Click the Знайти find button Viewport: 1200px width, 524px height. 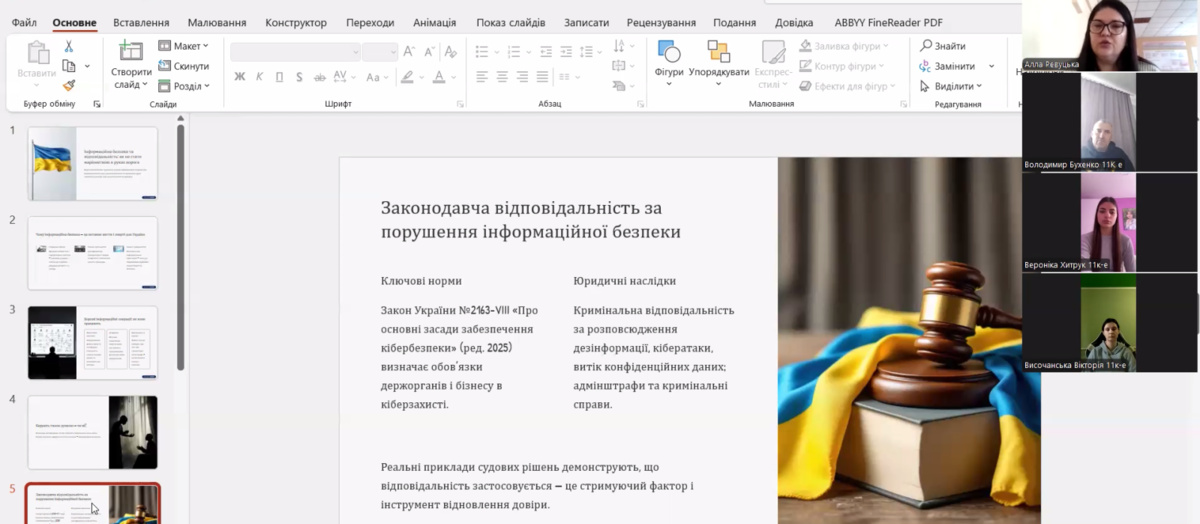943,46
